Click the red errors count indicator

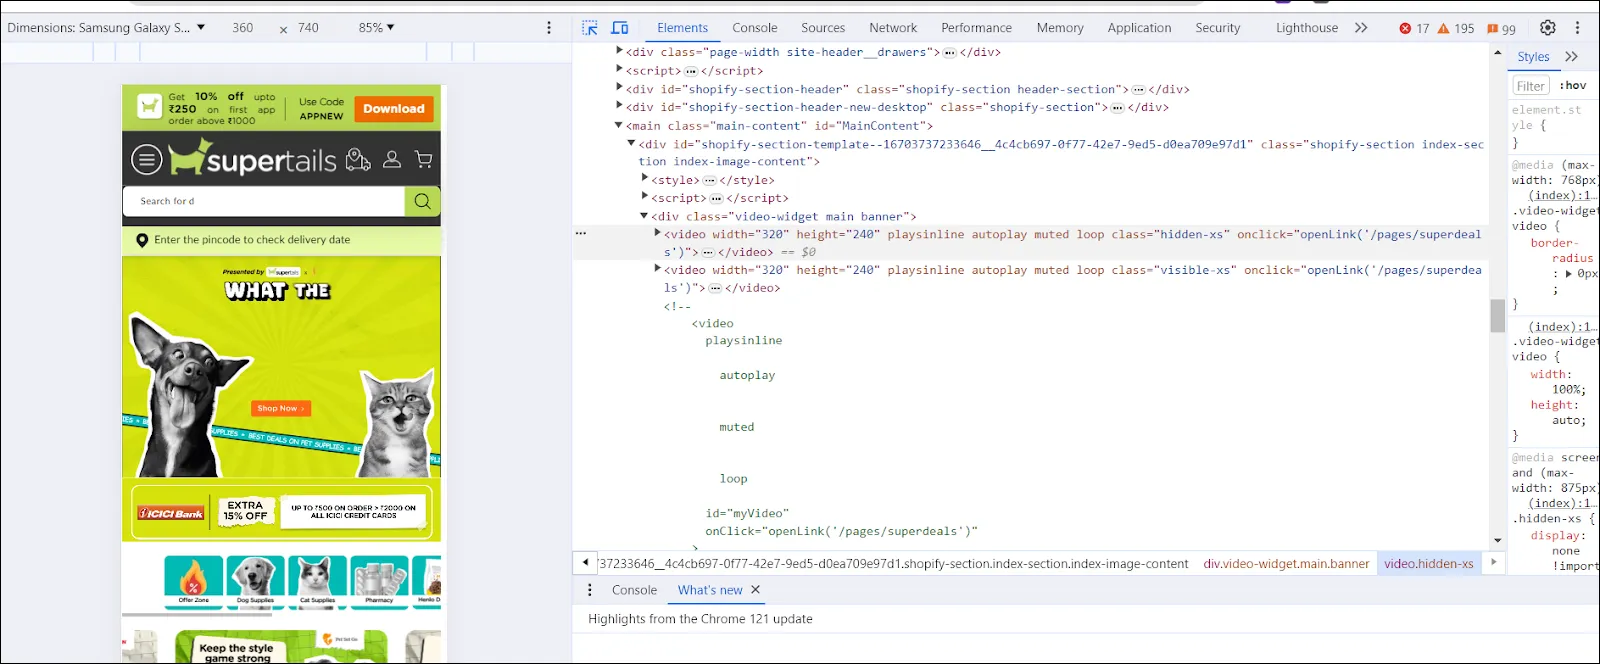[x=1414, y=28]
